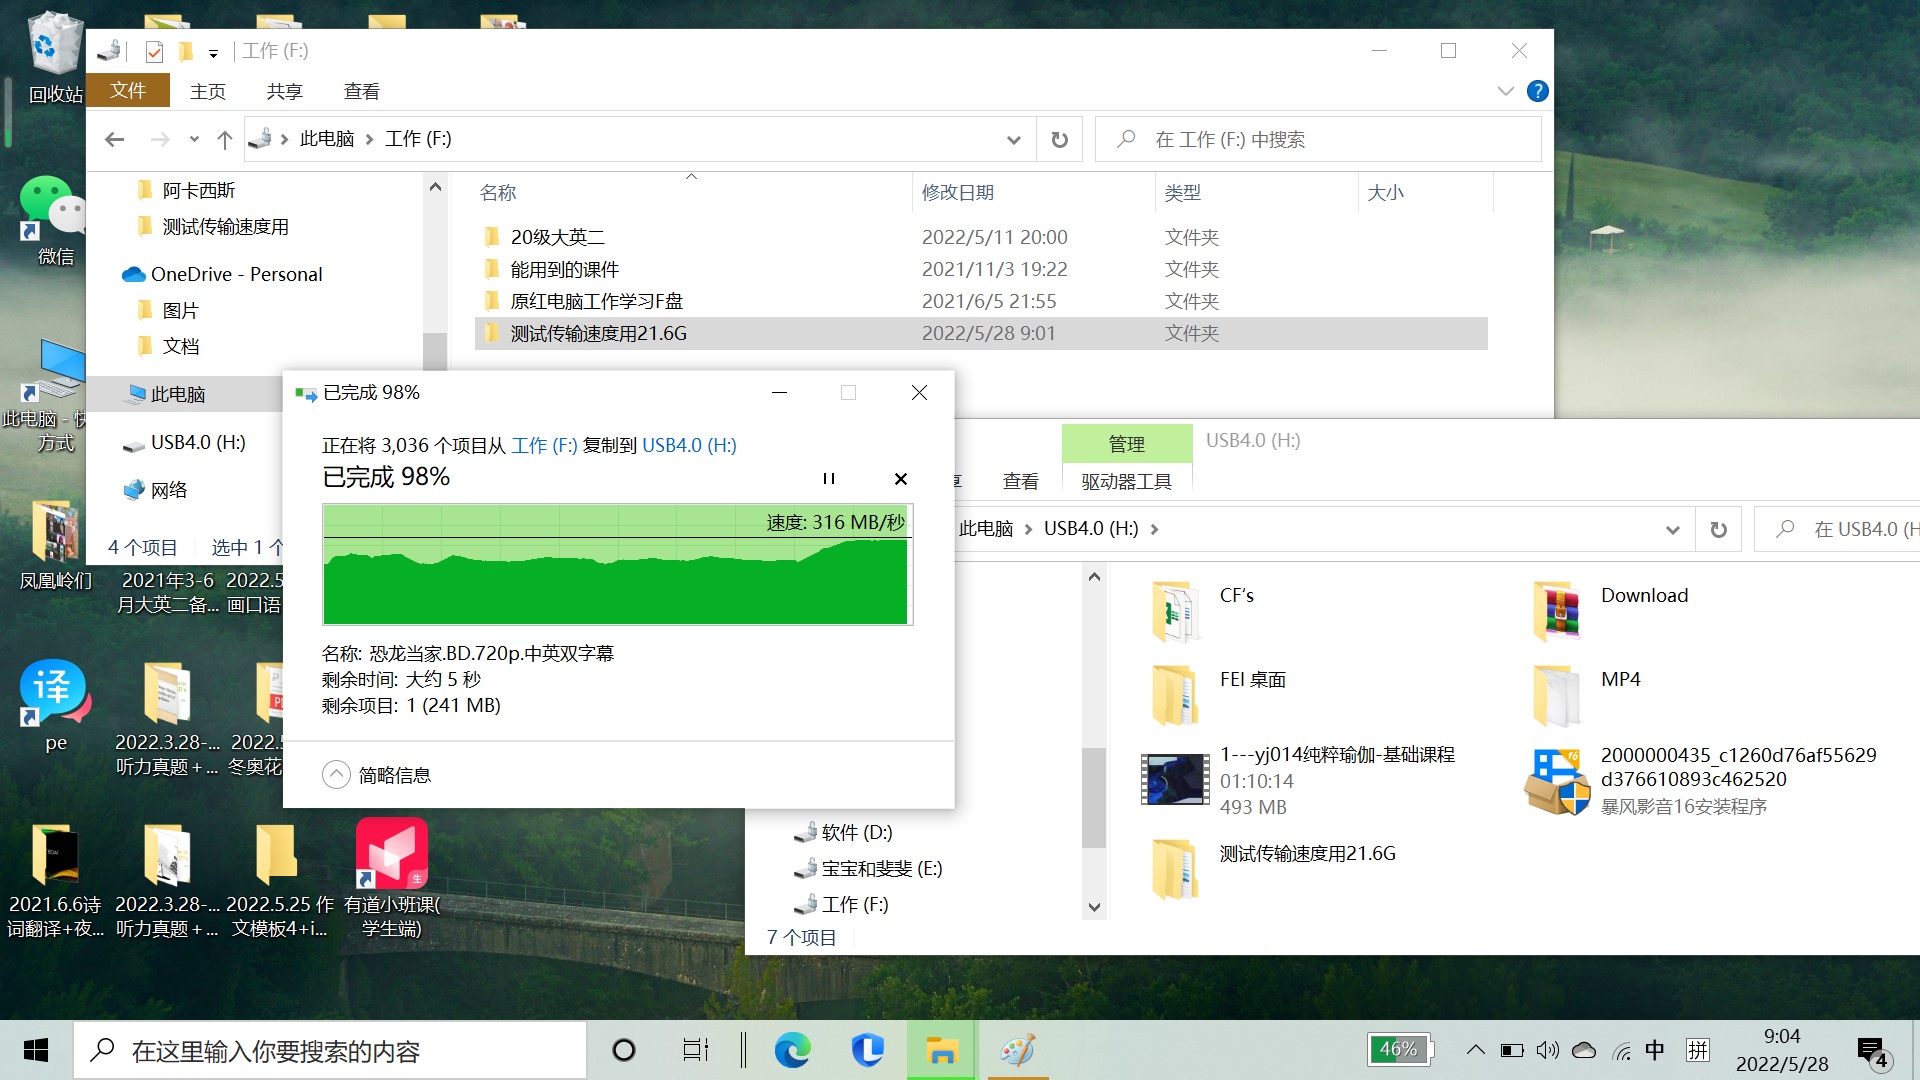
Task: Click the 共享 menu tab in ribbon
Action: tap(282, 90)
